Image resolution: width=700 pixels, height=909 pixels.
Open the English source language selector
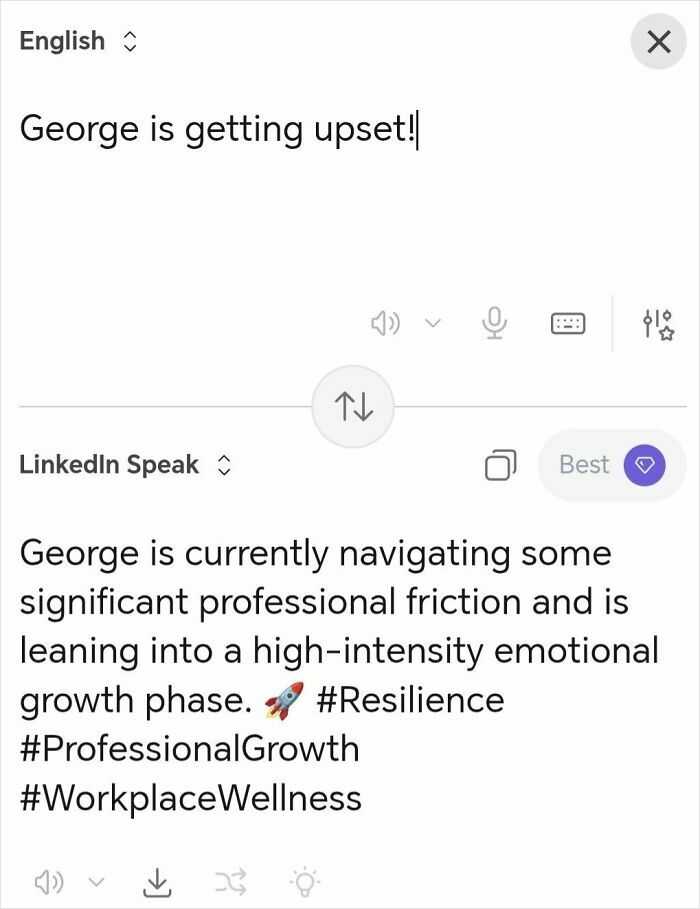(x=128, y=41)
